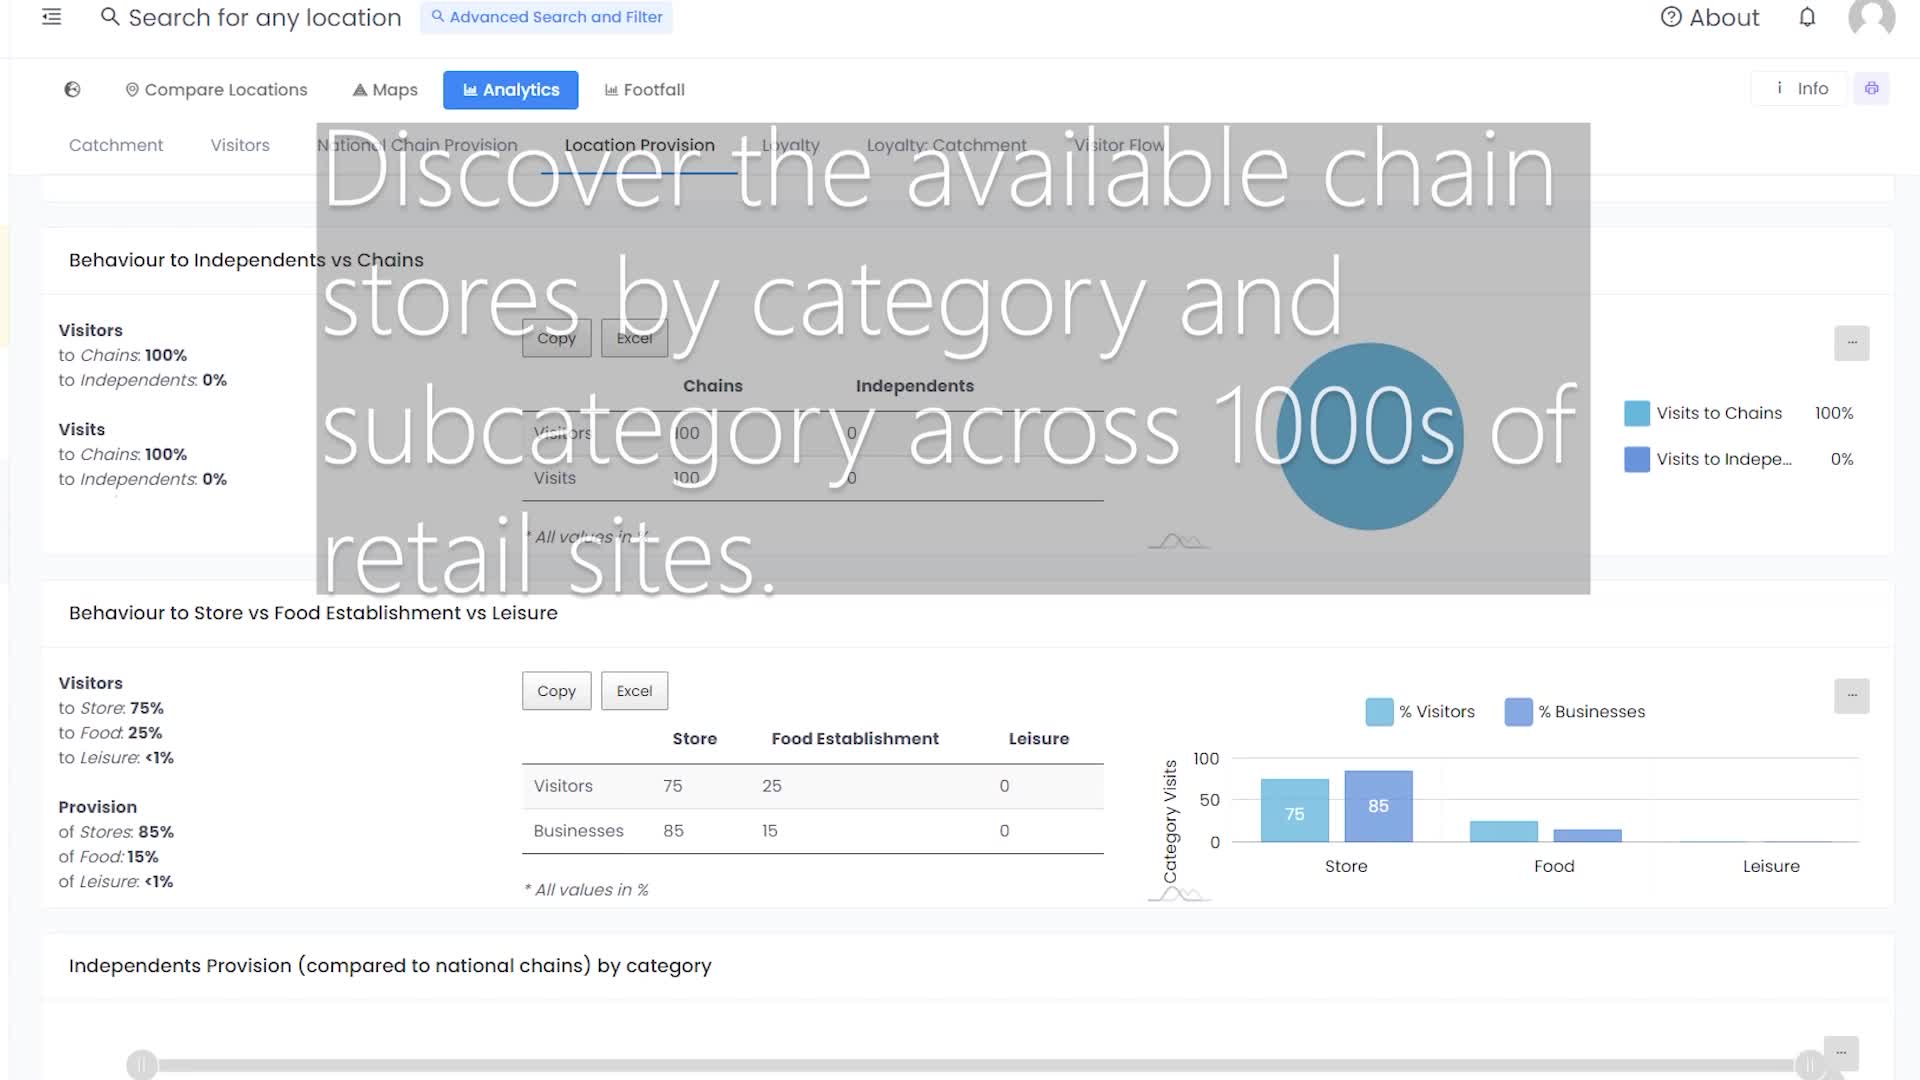Click the Visits to Chains pie circle

point(1369,437)
